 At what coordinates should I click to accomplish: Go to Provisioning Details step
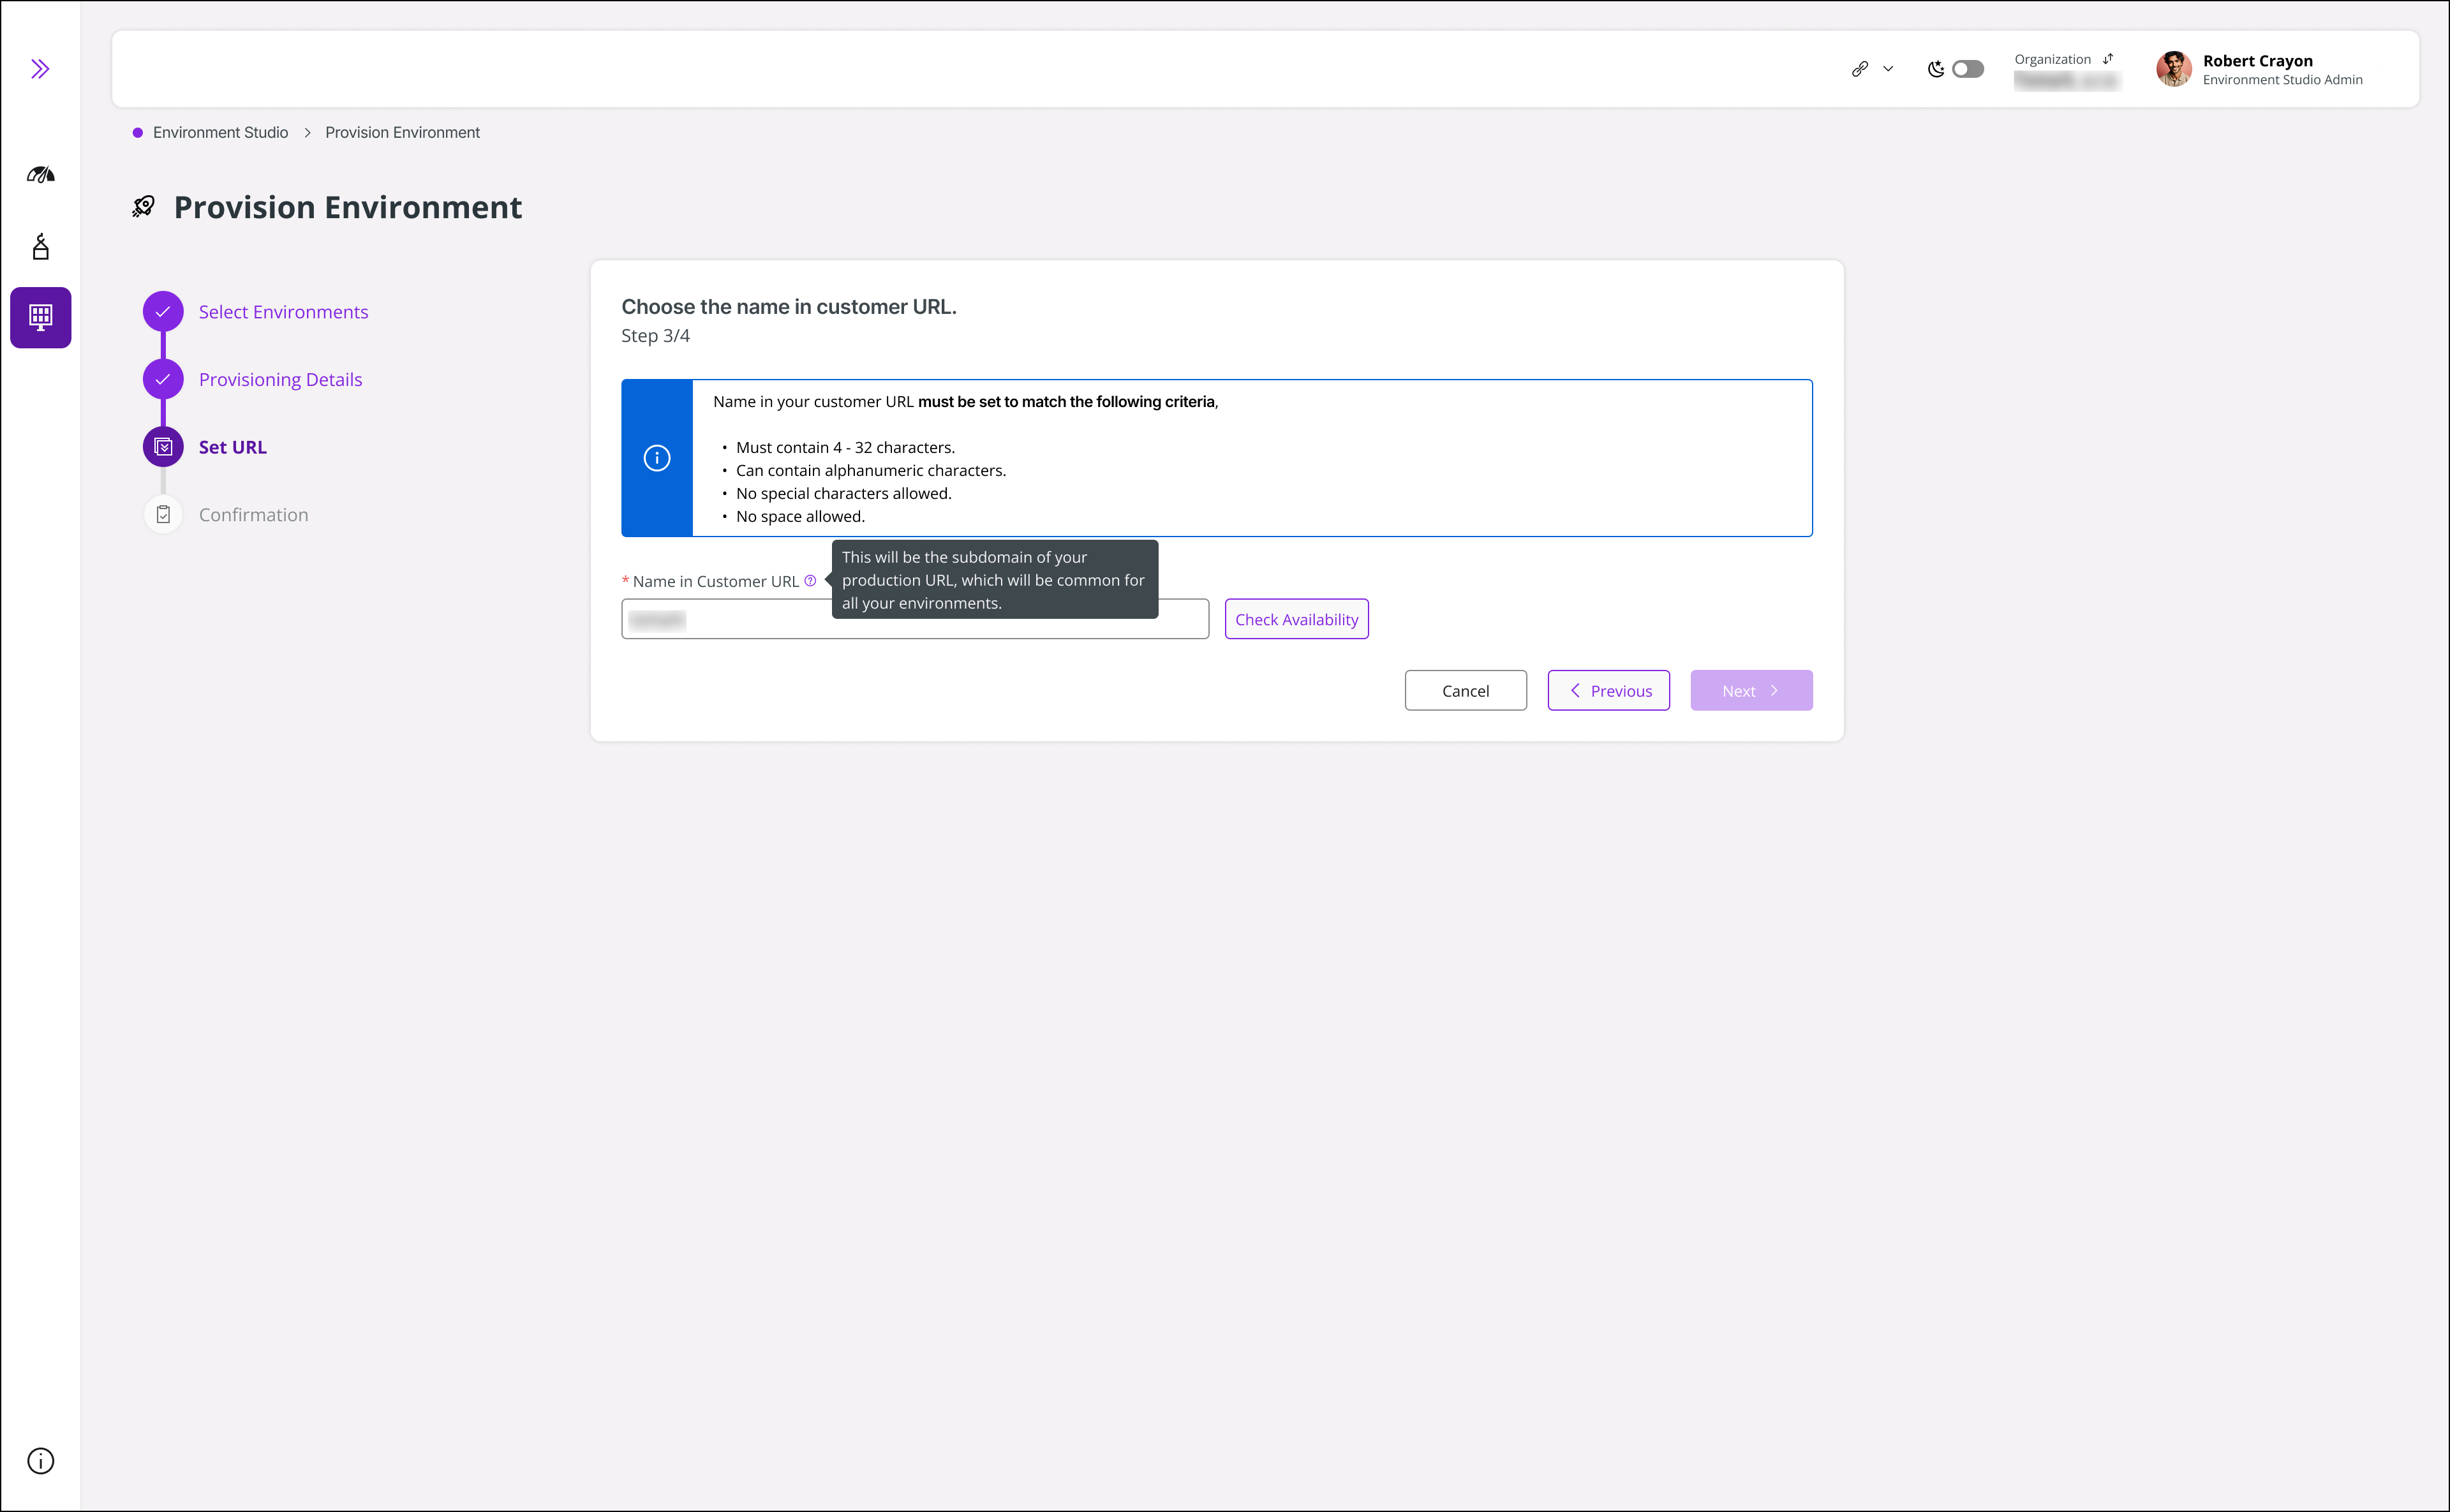click(280, 380)
